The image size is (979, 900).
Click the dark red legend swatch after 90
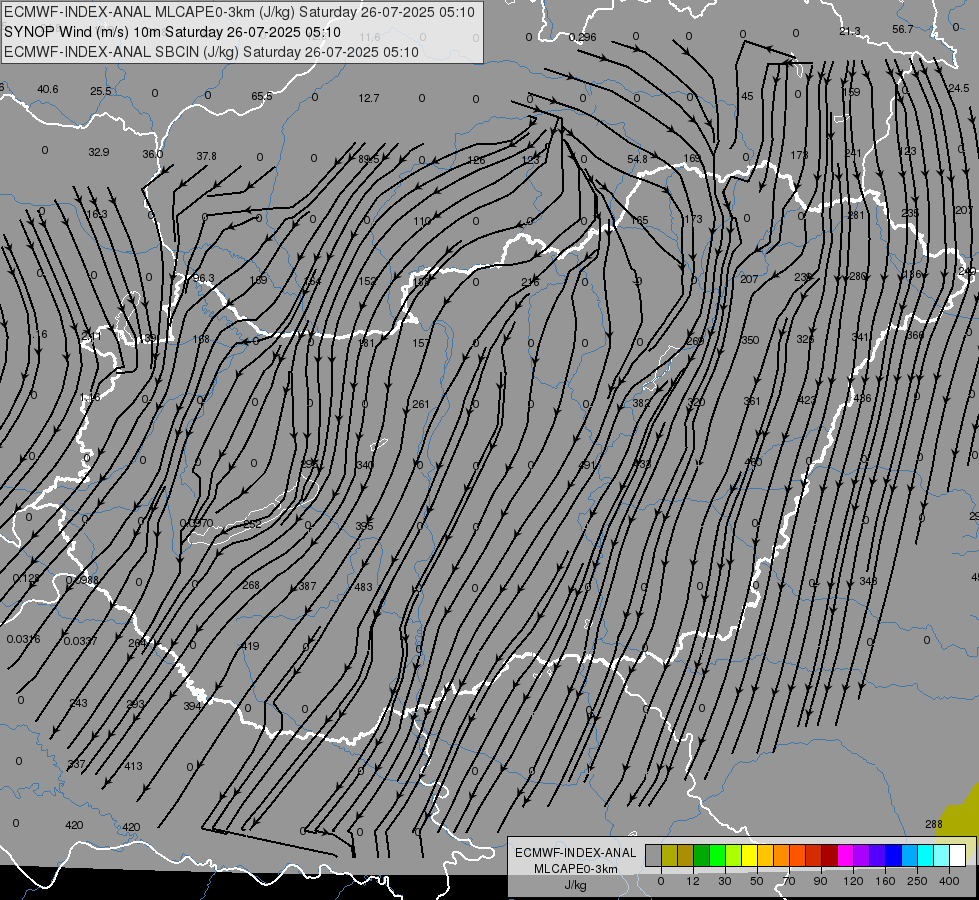(x=829, y=855)
